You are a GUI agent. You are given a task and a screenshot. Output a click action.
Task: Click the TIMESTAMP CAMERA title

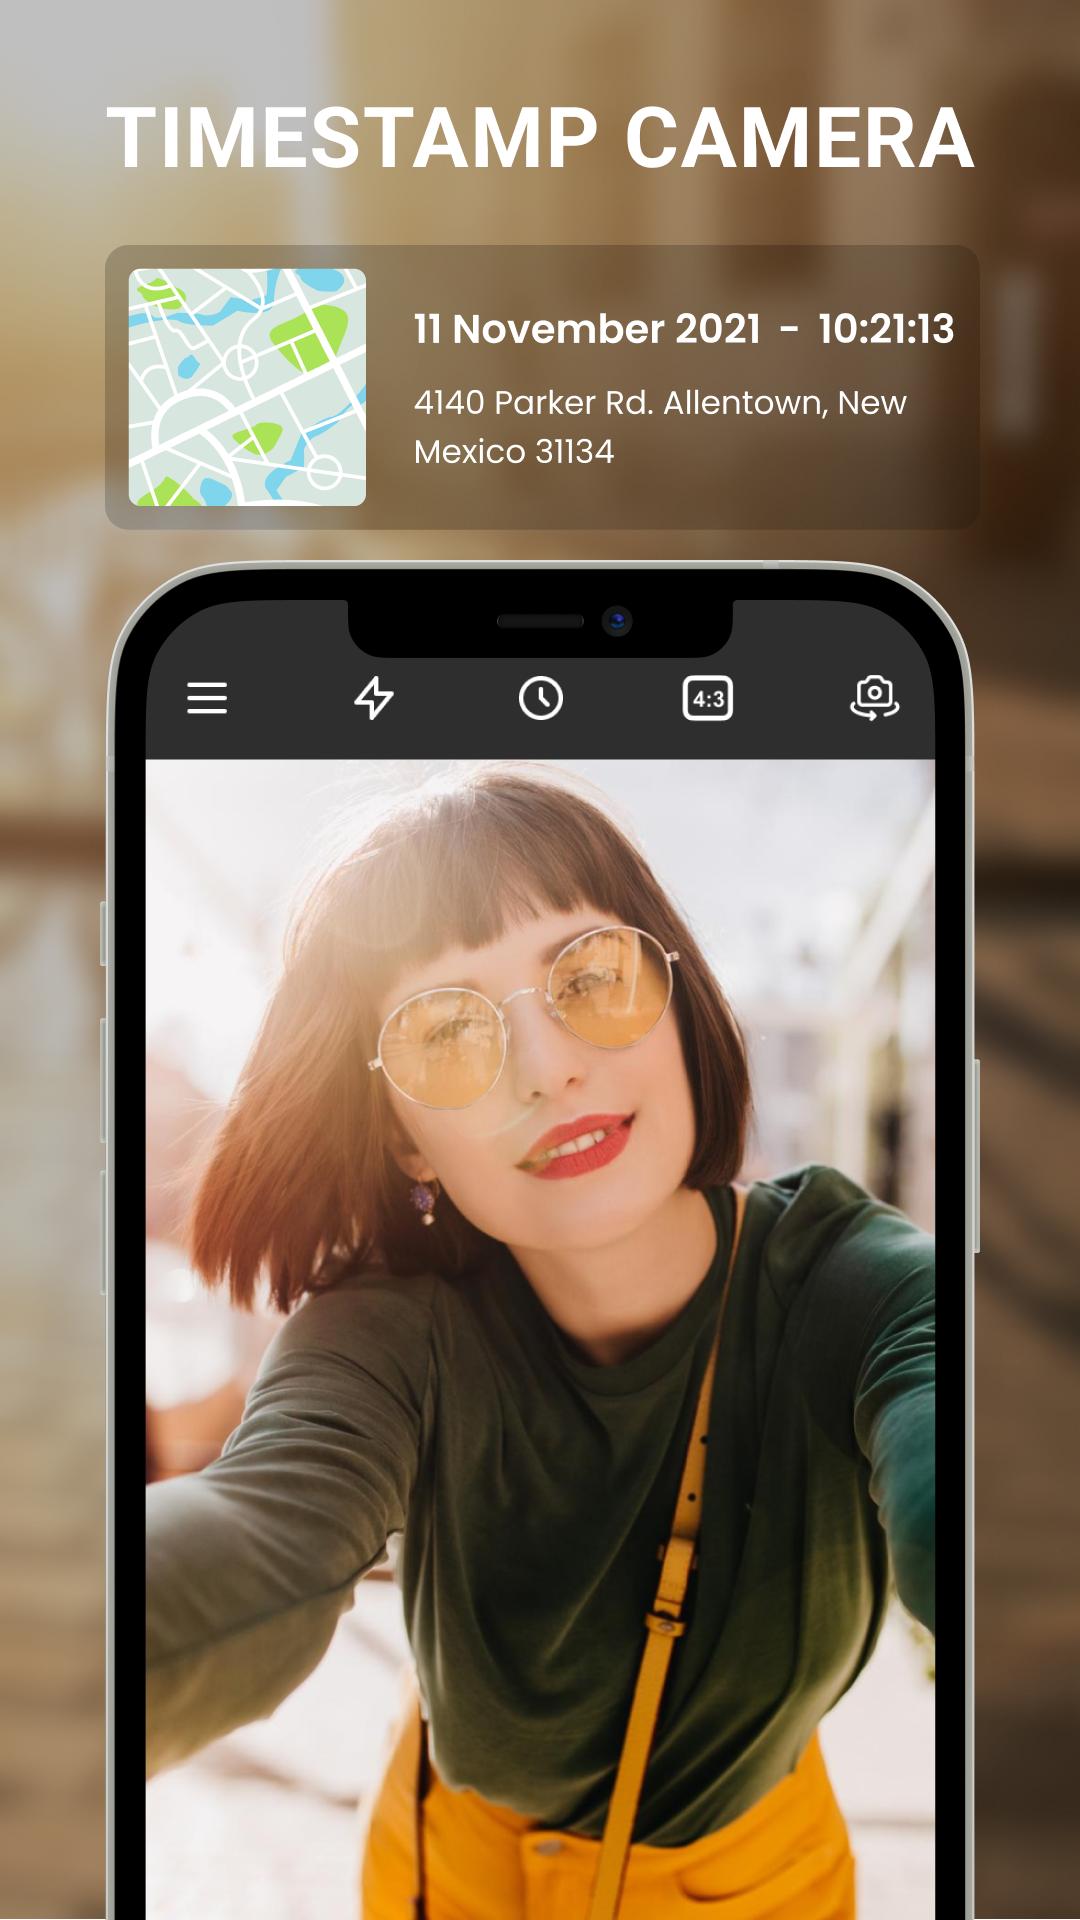point(540,139)
